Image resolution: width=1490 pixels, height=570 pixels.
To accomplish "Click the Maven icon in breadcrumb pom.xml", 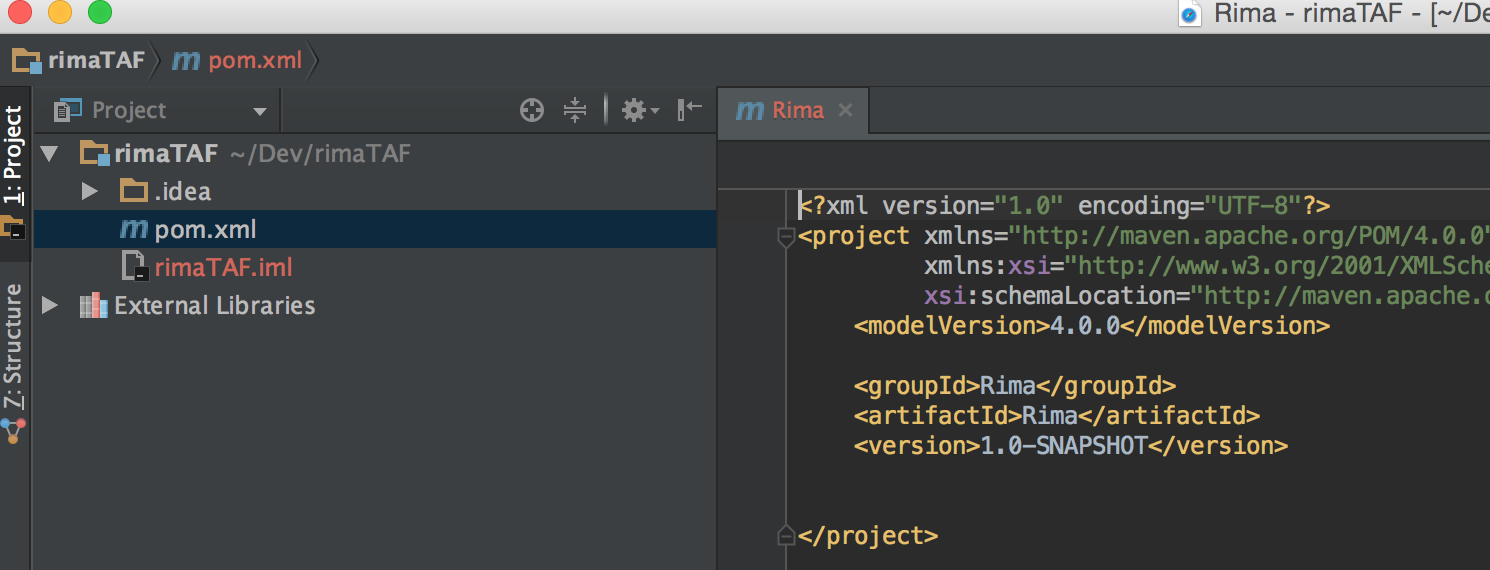I will pos(186,61).
